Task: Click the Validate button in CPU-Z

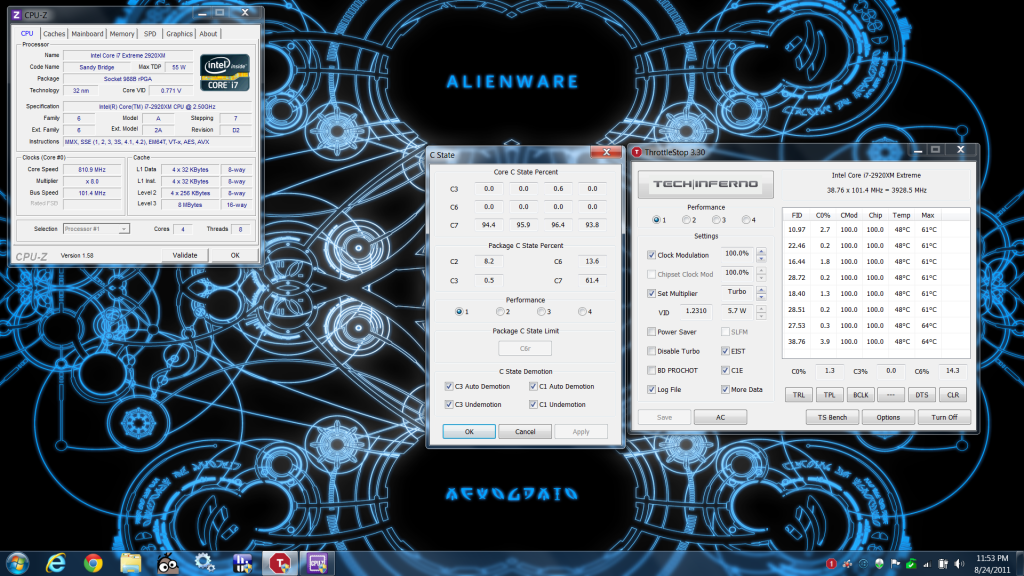Action: 185,255
